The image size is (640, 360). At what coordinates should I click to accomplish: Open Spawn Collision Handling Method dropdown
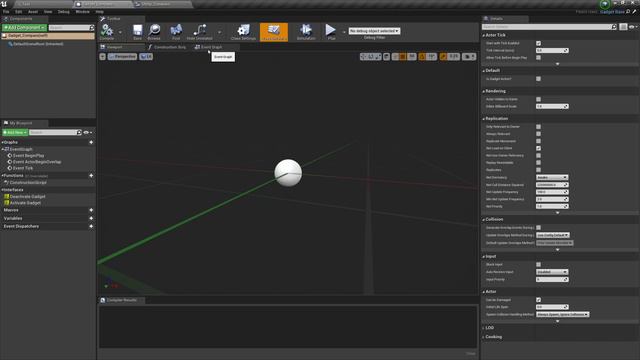click(562, 315)
